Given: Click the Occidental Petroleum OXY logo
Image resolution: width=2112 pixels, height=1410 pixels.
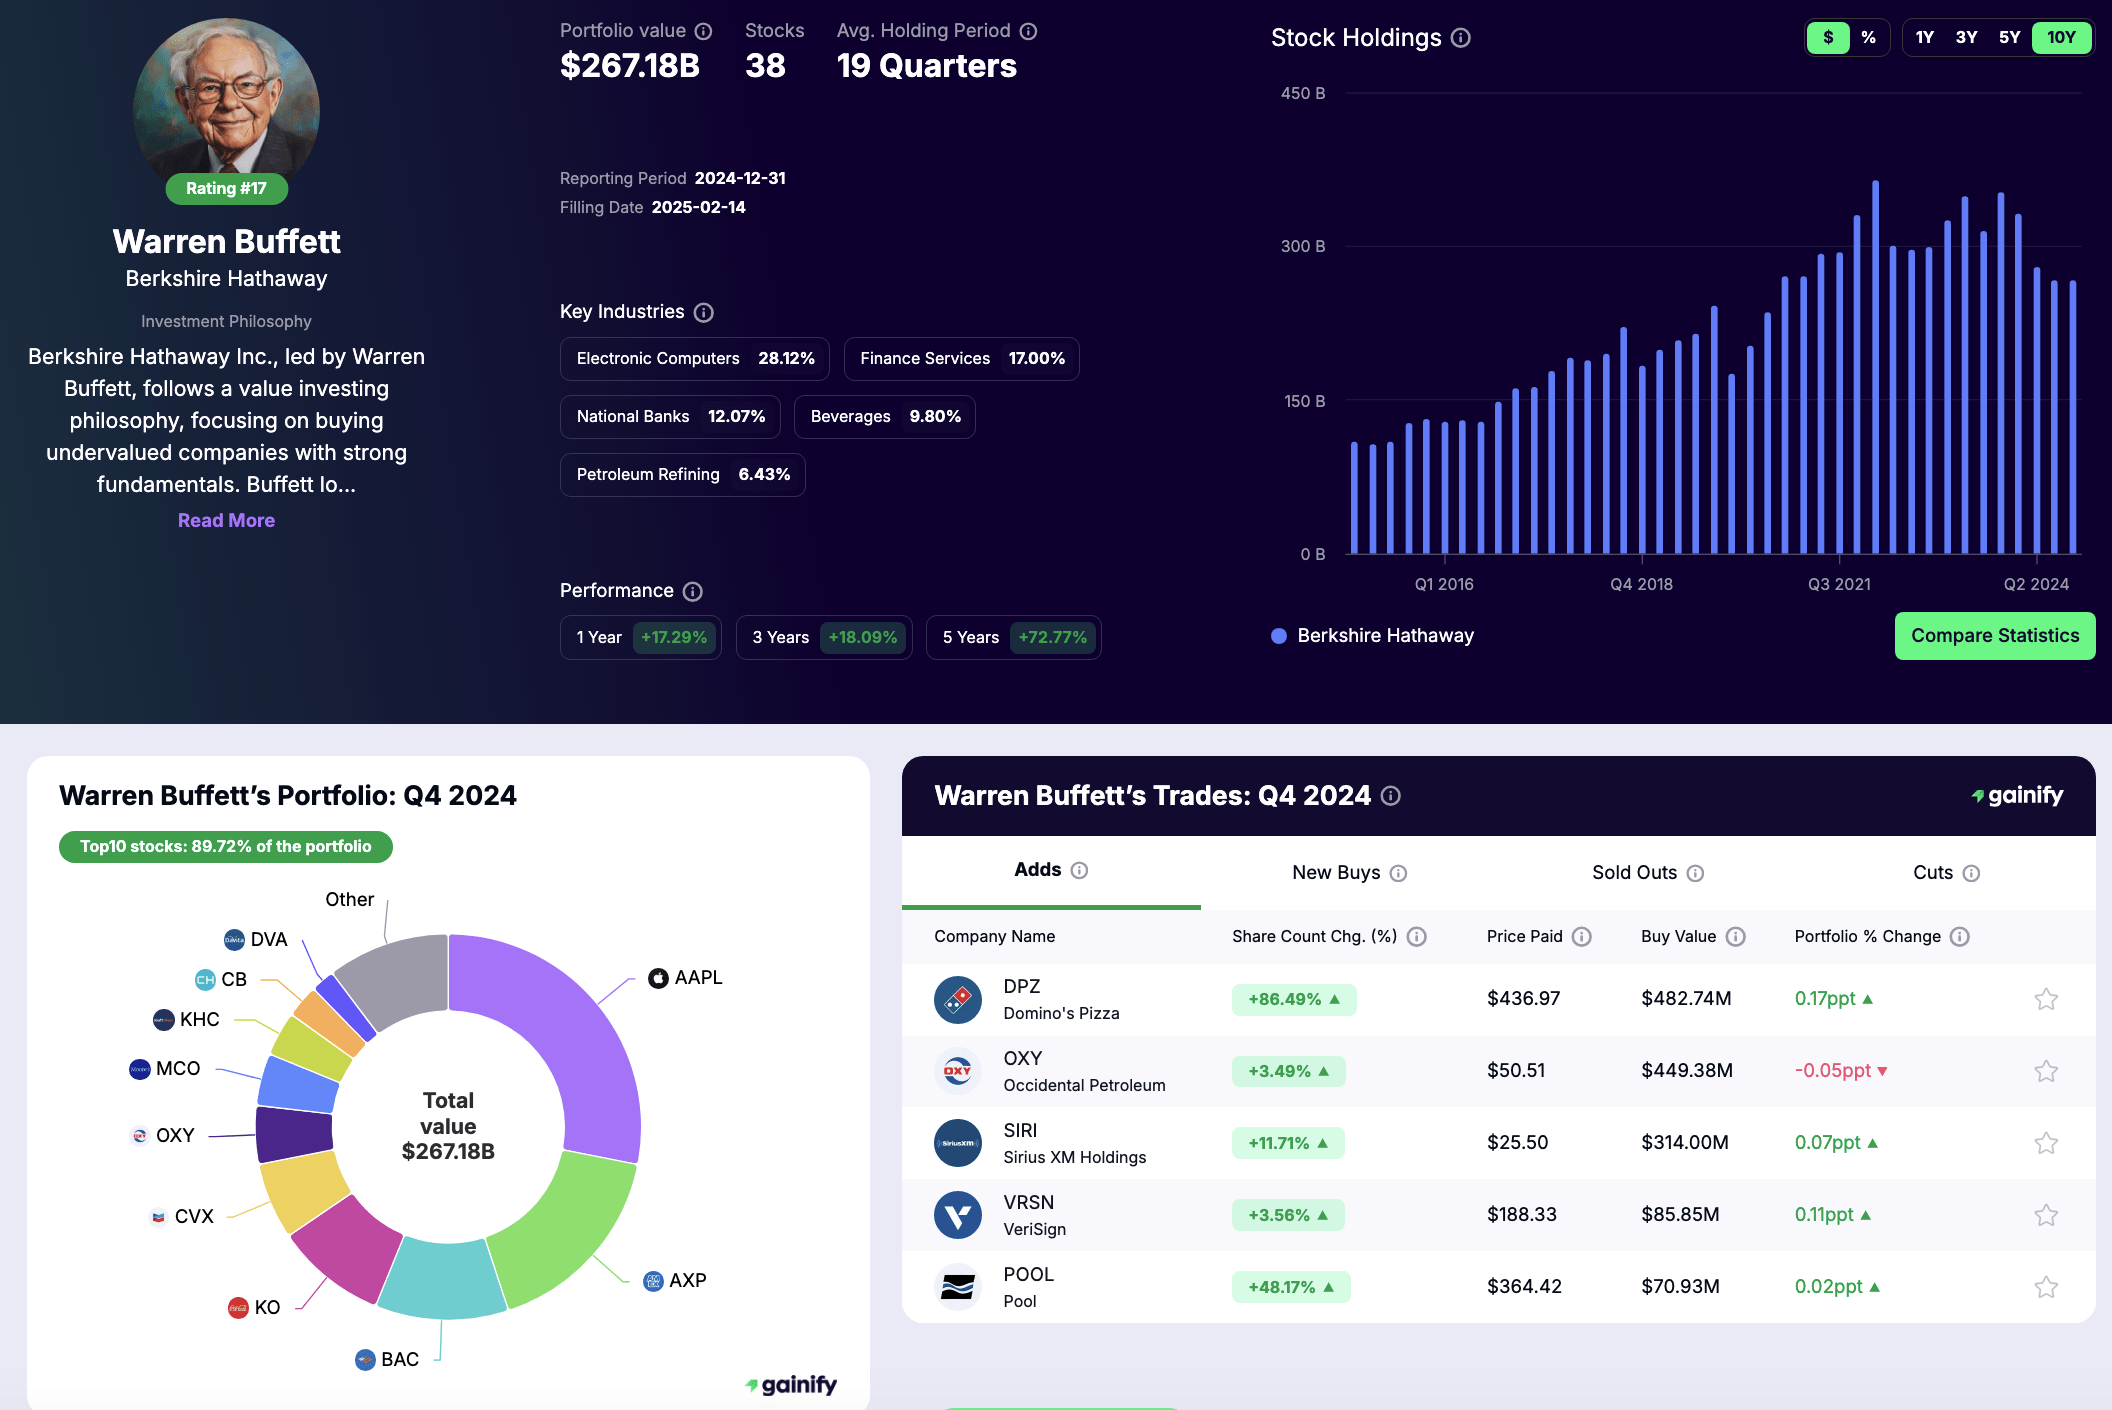Looking at the screenshot, I should click(958, 1071).
